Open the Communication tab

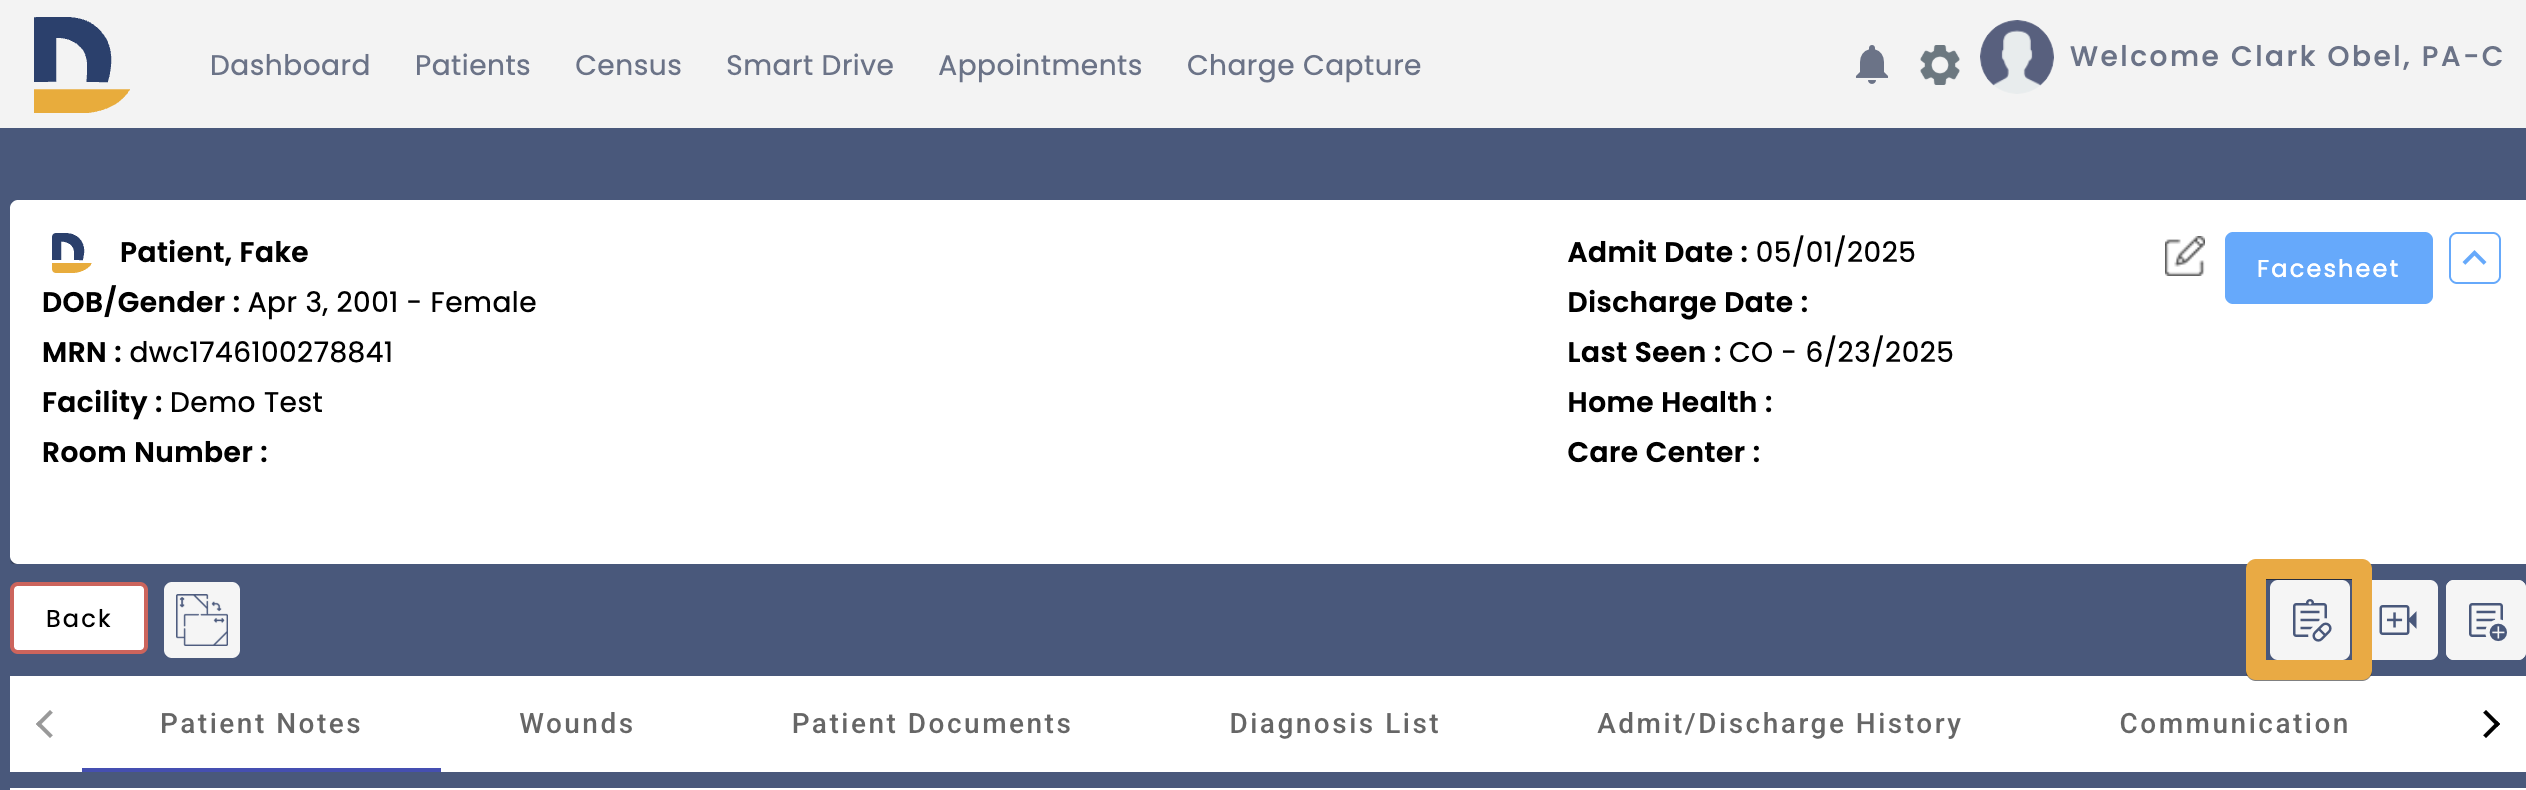(x=2234, y=723)
